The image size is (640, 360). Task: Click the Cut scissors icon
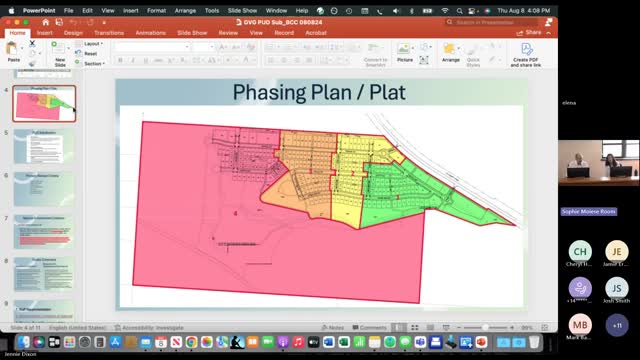(32, 43)
